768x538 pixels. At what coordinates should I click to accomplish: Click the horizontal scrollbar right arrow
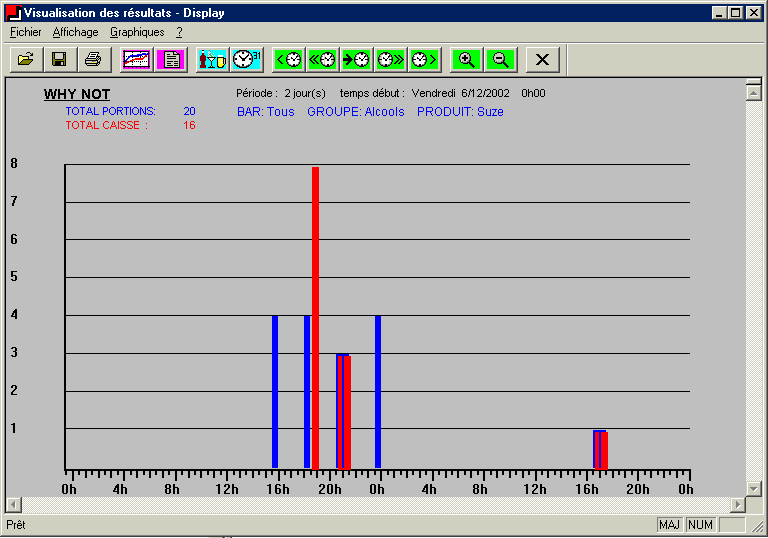pos(739,504)
